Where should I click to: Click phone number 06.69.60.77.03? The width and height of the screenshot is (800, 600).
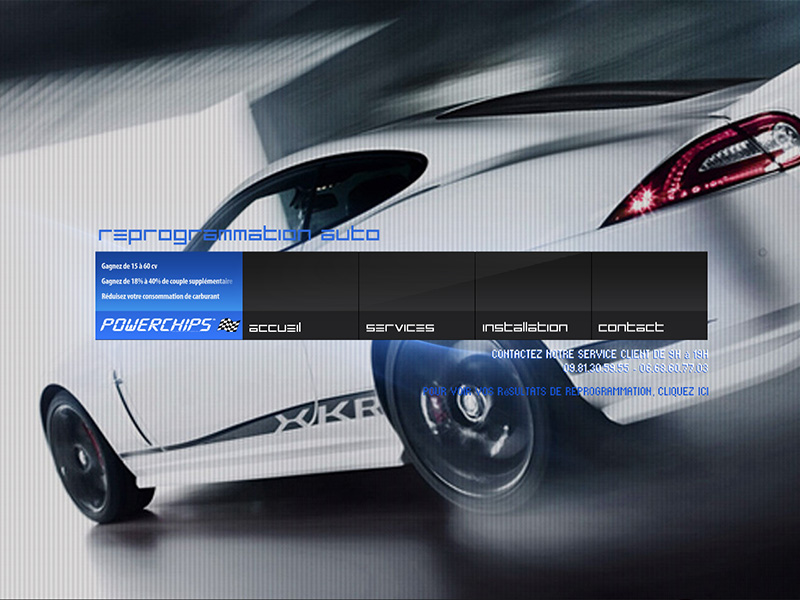674,368
